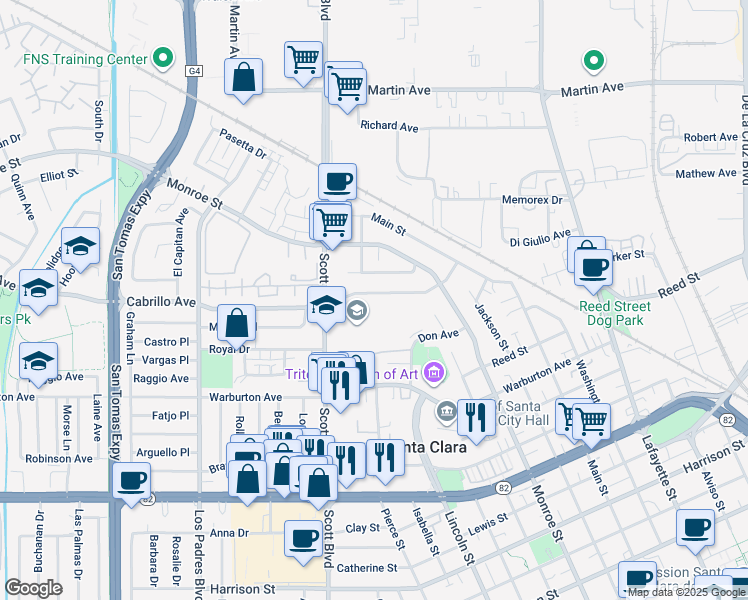Viewport: 748px width, 600px height.
Task: Select the restaurant marker near Pierce St
Action: 385,458
